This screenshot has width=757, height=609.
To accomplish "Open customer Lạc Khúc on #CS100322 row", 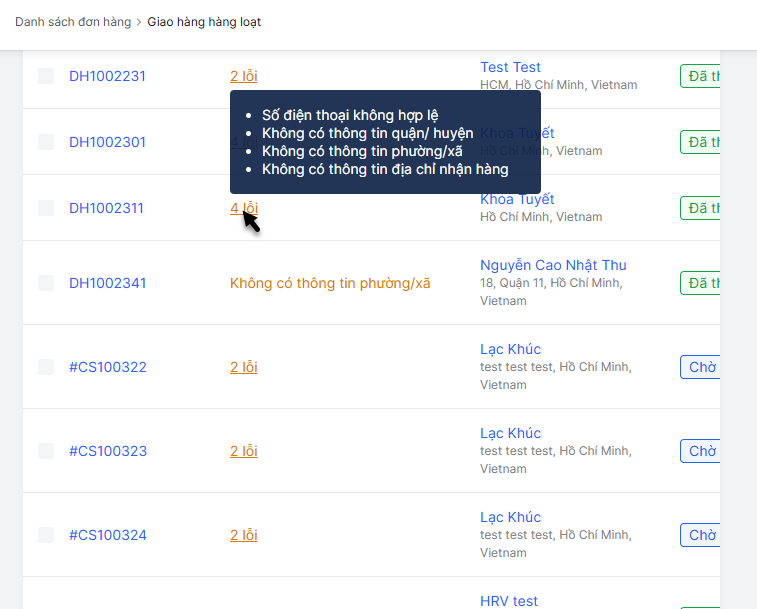I will (510, 349).
